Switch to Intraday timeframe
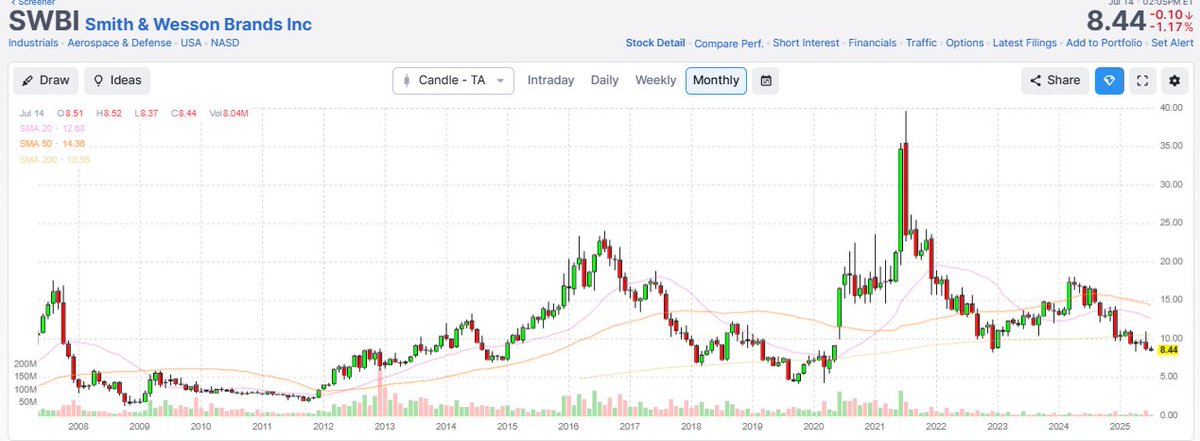The width and height of the screenshot is (1200, 441). [x=552, y=80]
